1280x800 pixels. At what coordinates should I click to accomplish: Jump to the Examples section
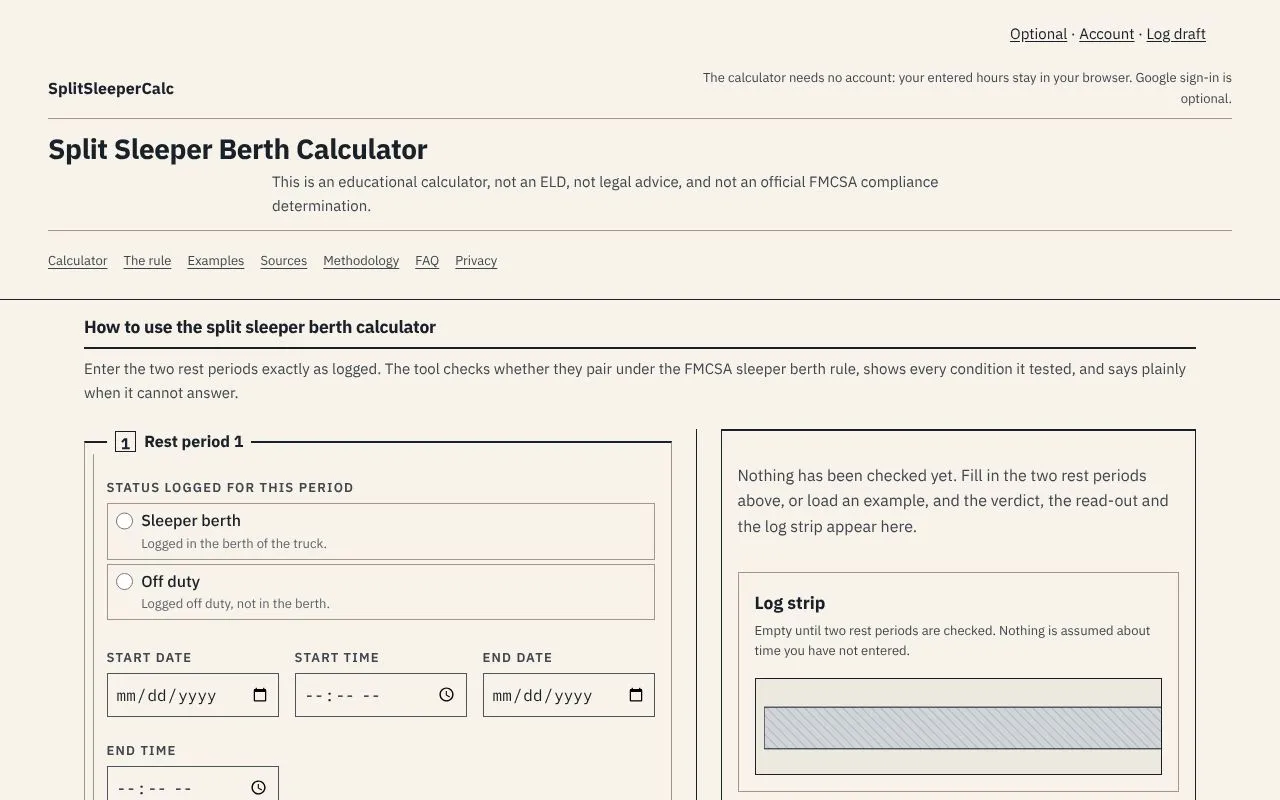216,261
